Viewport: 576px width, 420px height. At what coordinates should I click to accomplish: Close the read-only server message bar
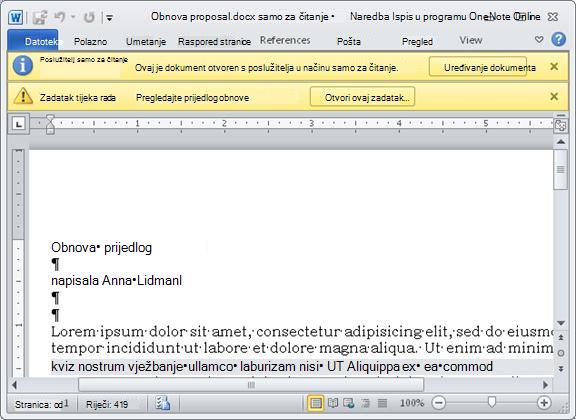click(554, 67)
